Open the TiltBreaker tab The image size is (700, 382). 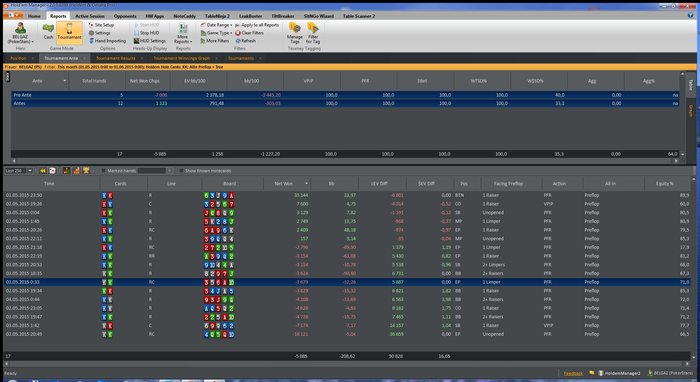pyautogui.click(x=283, y=16)
